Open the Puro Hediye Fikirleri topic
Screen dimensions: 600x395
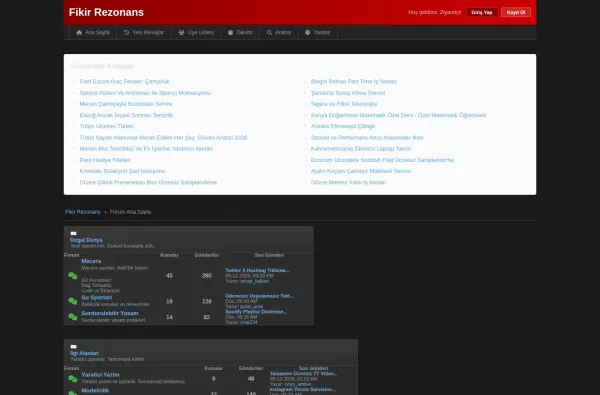[105, 160]
